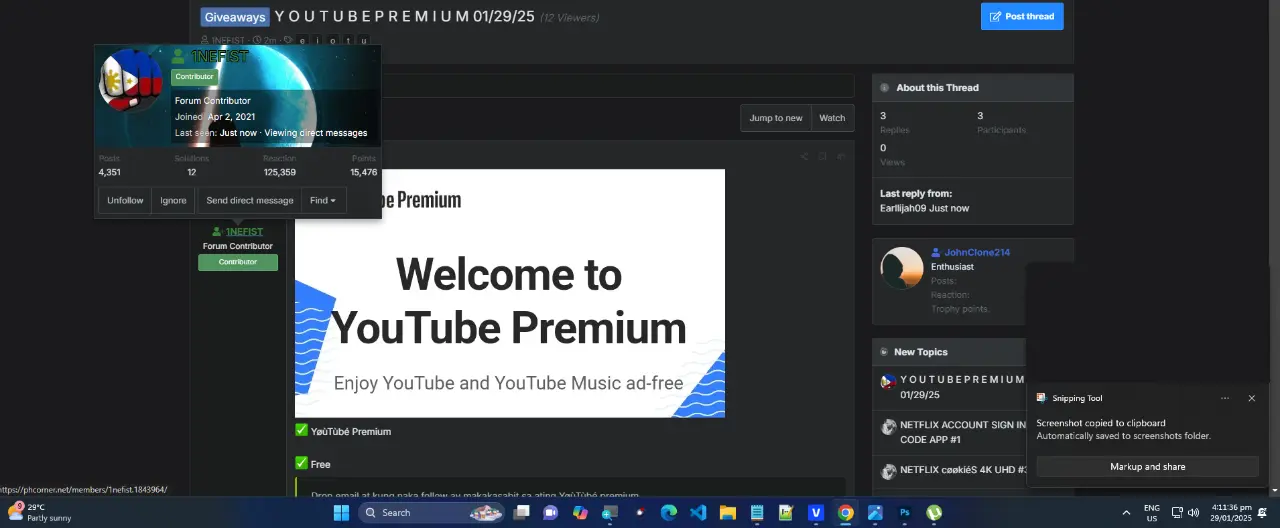
Task: Open uTorrent from the taskbar
Action: [934, 512]
